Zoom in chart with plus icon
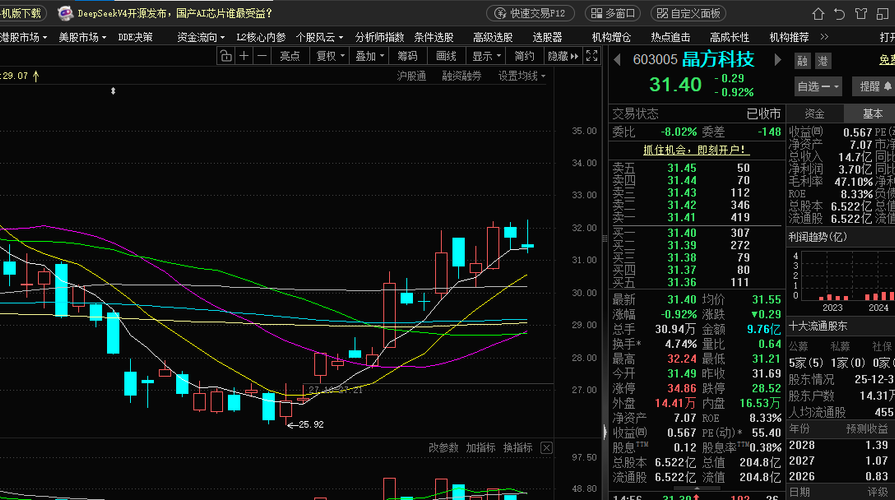Viewport: 895px width, 500px height. click(244, 56)
